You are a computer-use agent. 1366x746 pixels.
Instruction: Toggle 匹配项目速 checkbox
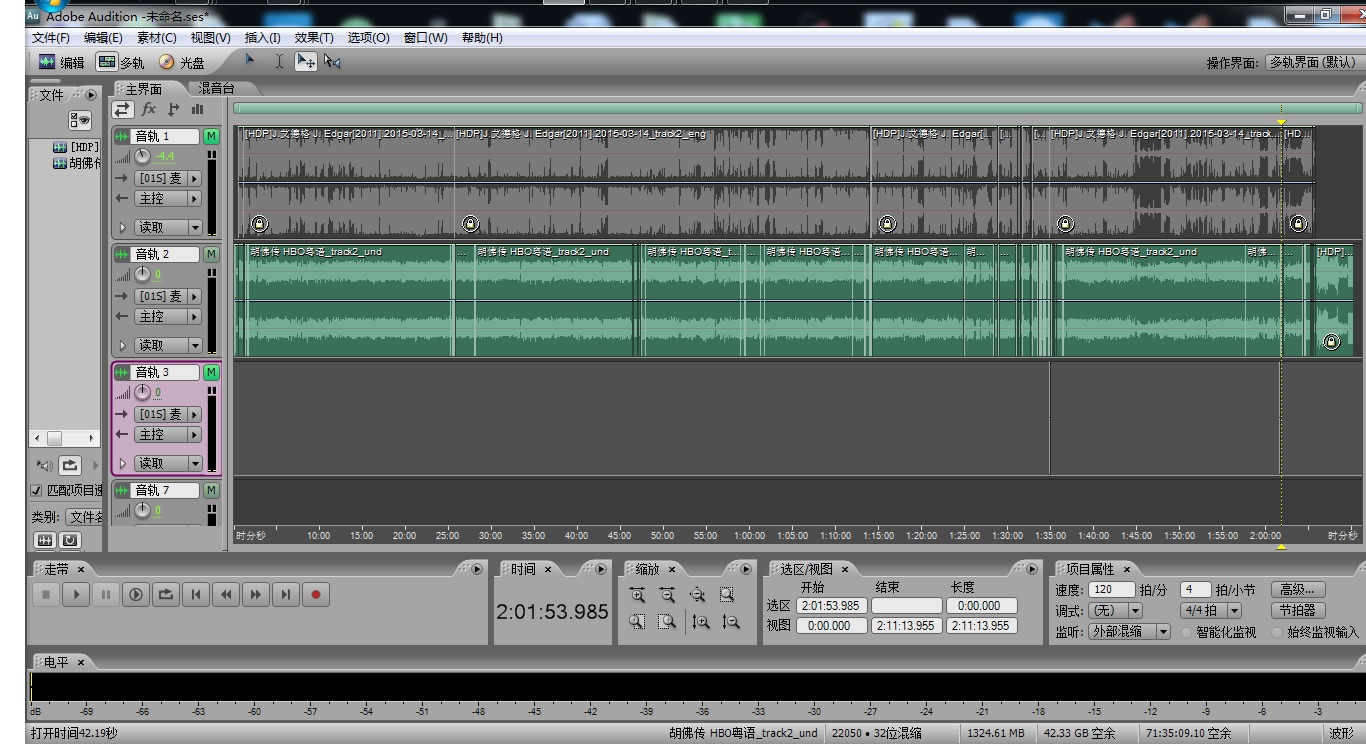click(37, 491)
